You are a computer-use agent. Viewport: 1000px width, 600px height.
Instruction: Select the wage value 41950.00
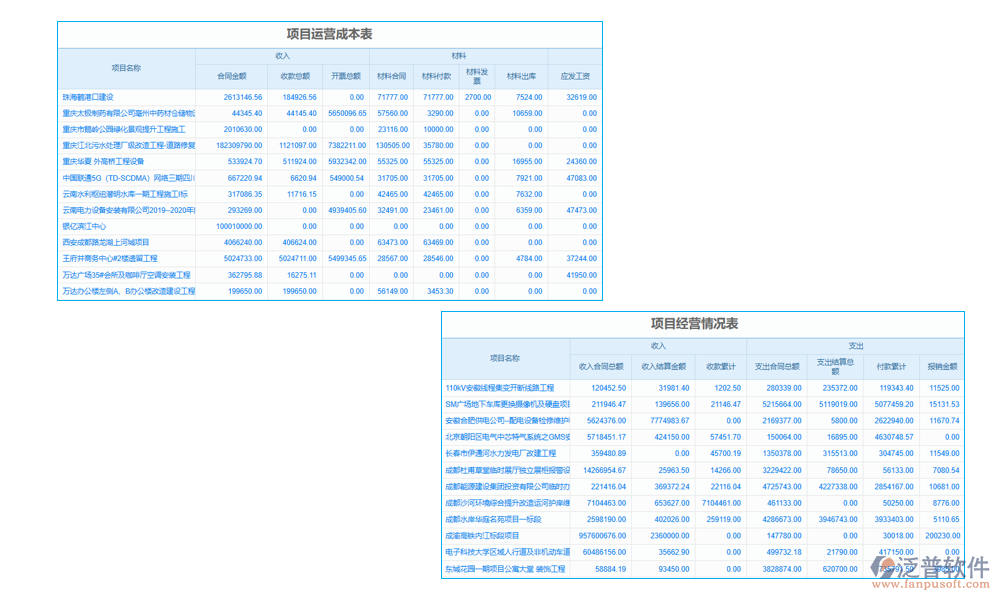point(582,275)
